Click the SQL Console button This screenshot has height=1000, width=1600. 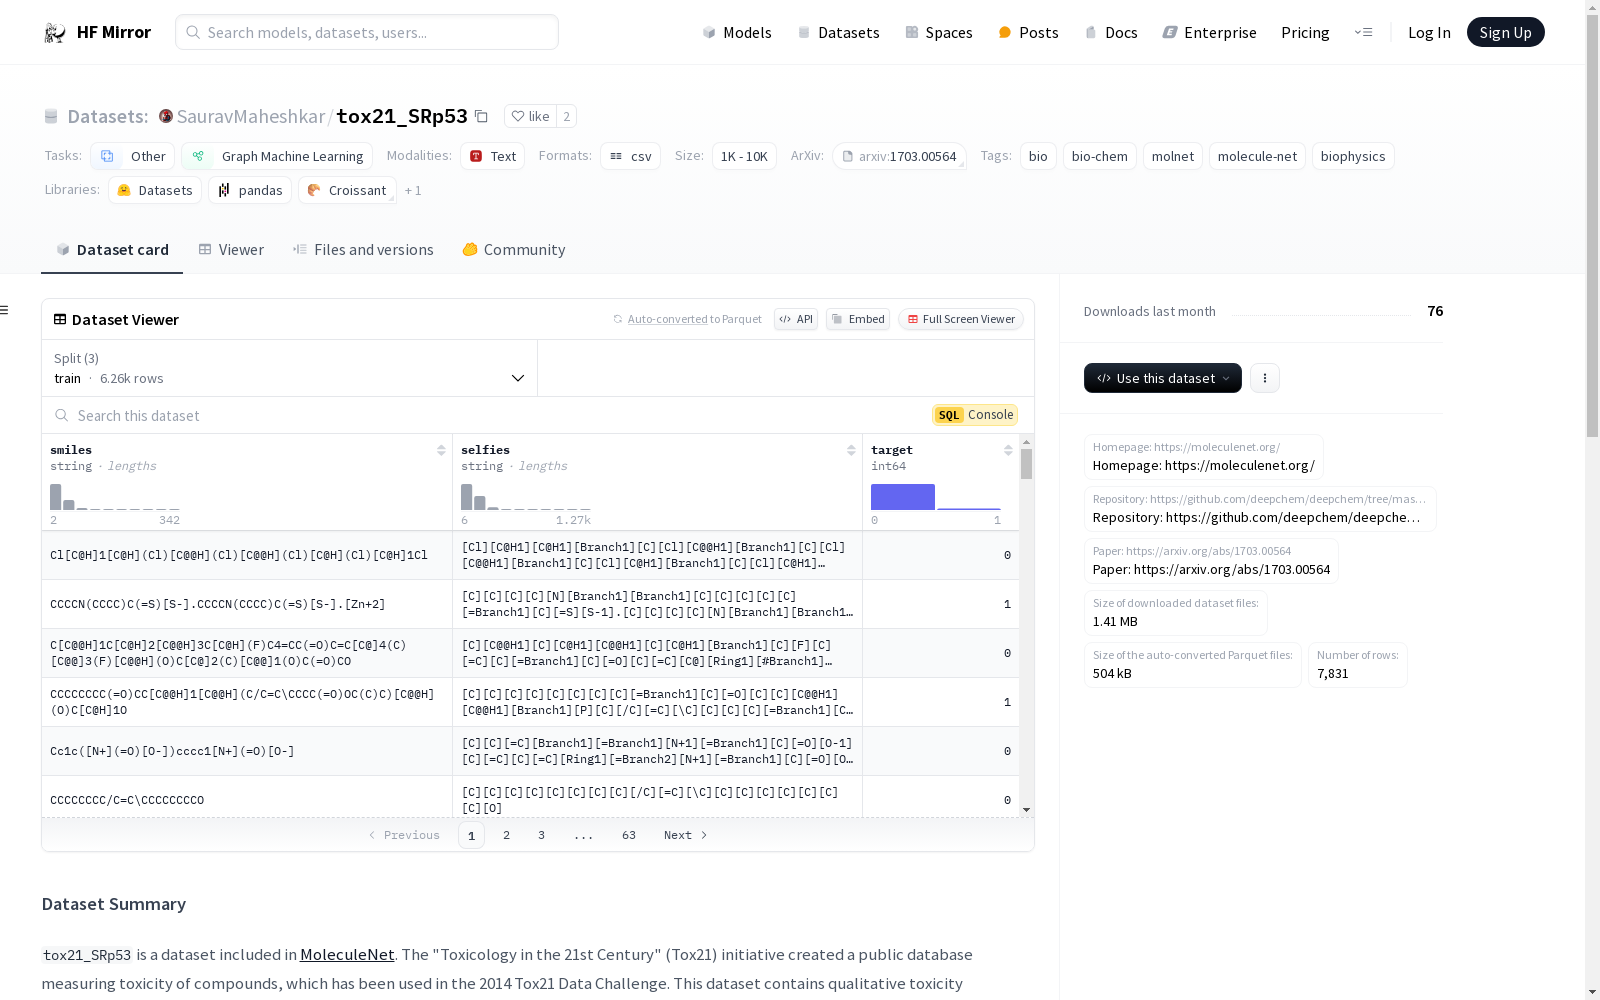[975, 415]
